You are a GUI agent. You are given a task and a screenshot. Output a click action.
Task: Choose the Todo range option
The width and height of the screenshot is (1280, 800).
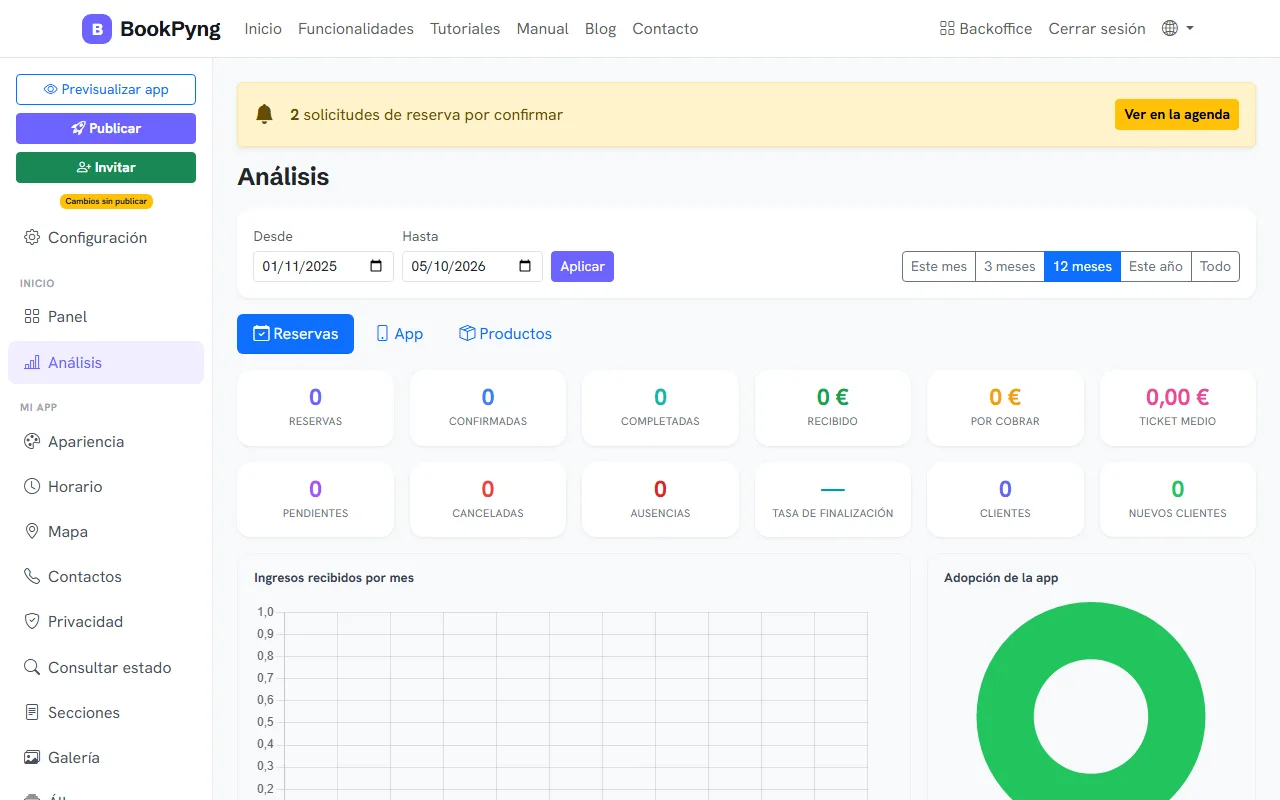tap(1215, 266)
